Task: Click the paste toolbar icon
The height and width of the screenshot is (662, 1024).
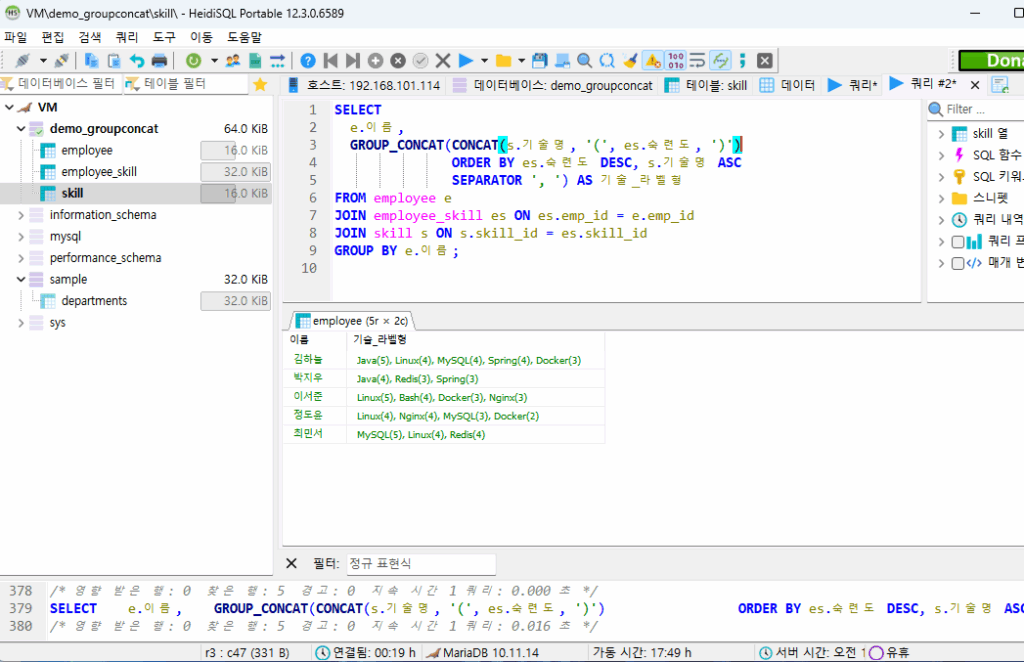Action: [114, 61]
